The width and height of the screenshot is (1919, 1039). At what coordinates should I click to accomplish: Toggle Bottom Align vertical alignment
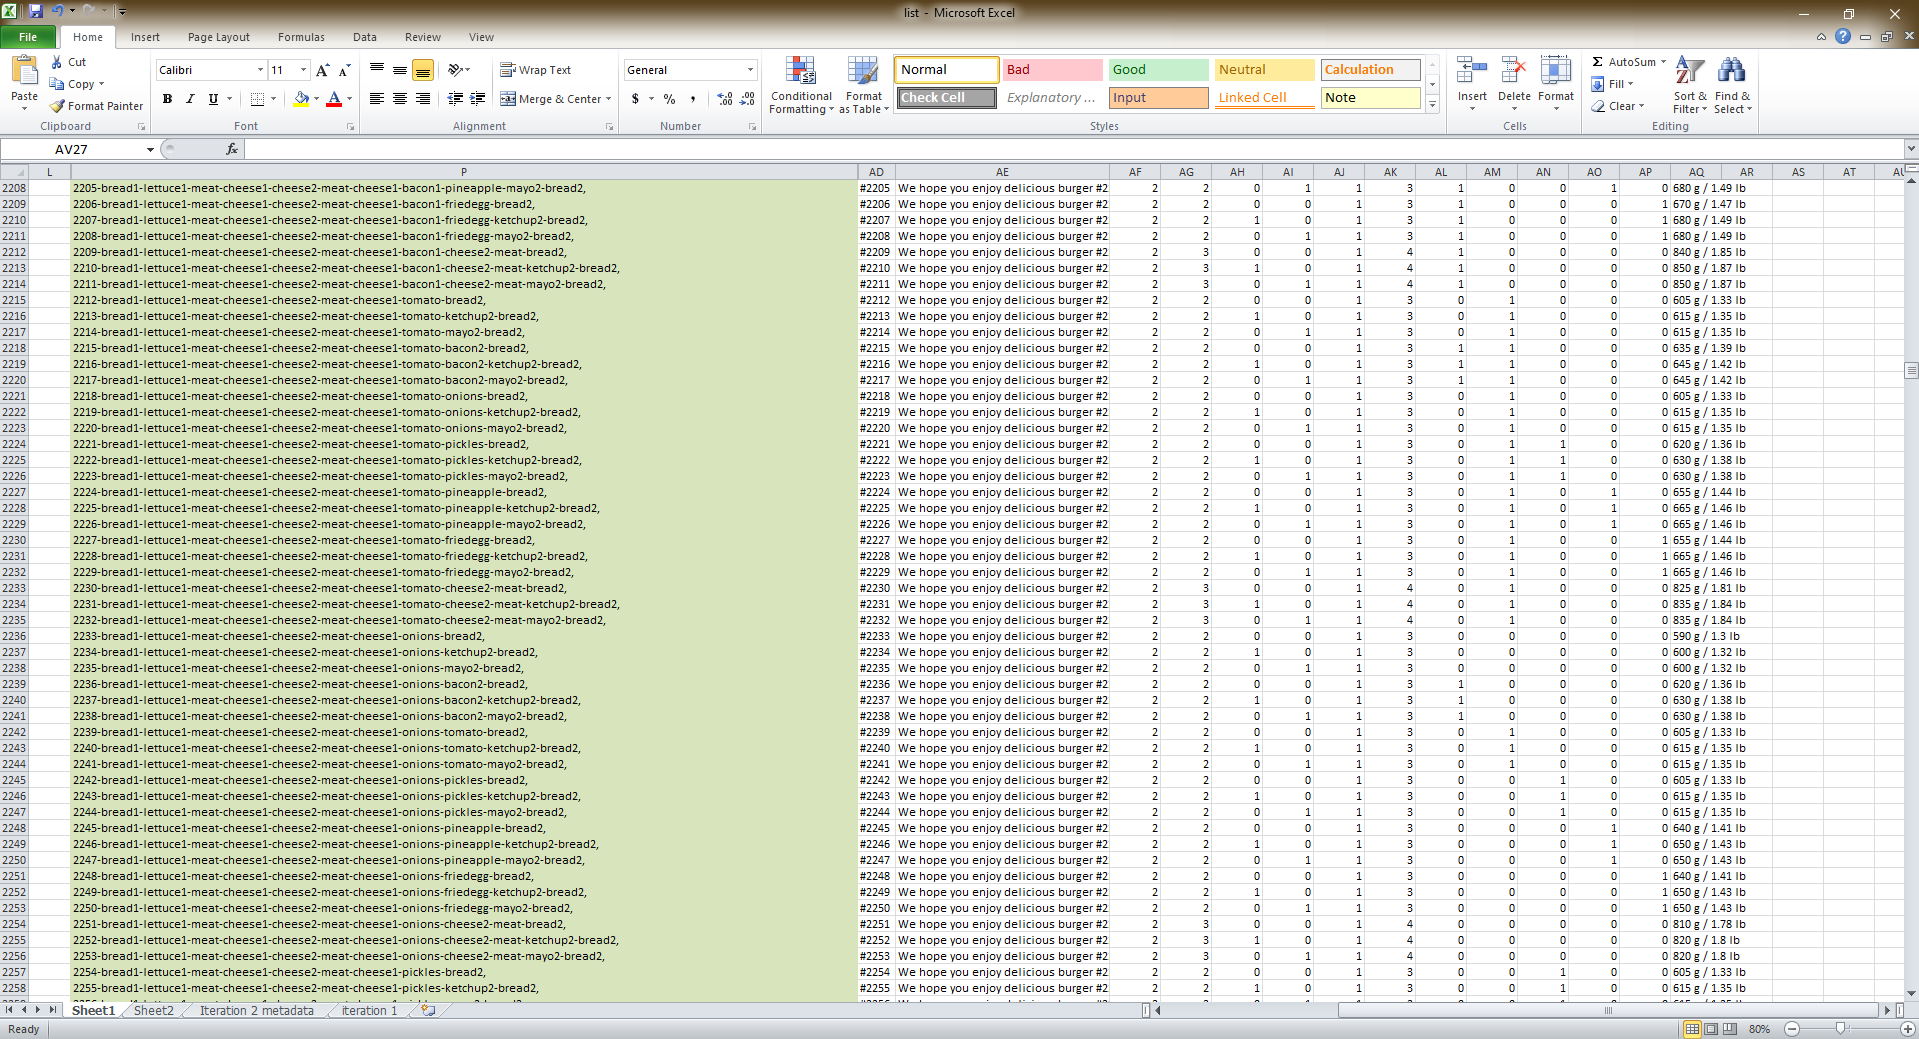click(x=423, y=70)
